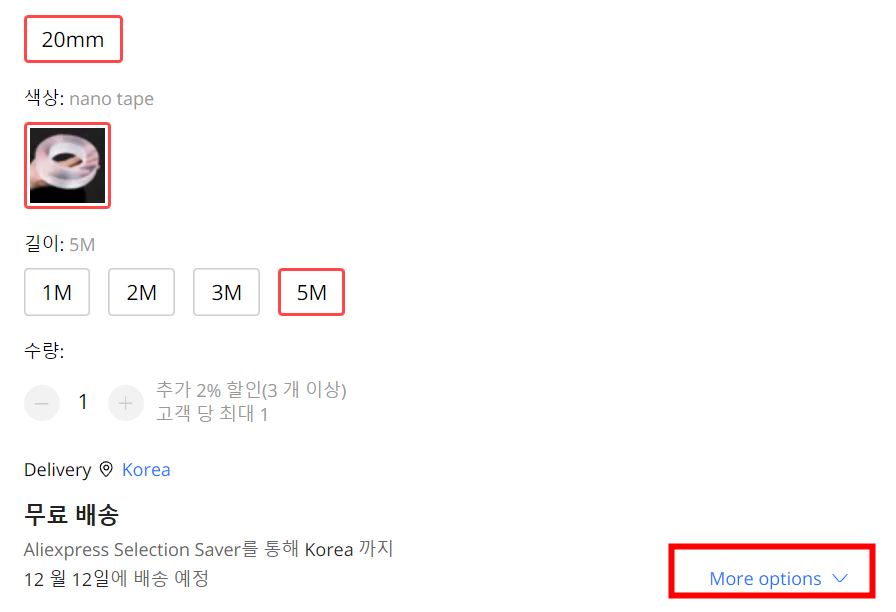The height and width of the screenshot is (612, 896).
Task: Click the Aliexpress Selection Saver shipping text
Action: point(209,549)
